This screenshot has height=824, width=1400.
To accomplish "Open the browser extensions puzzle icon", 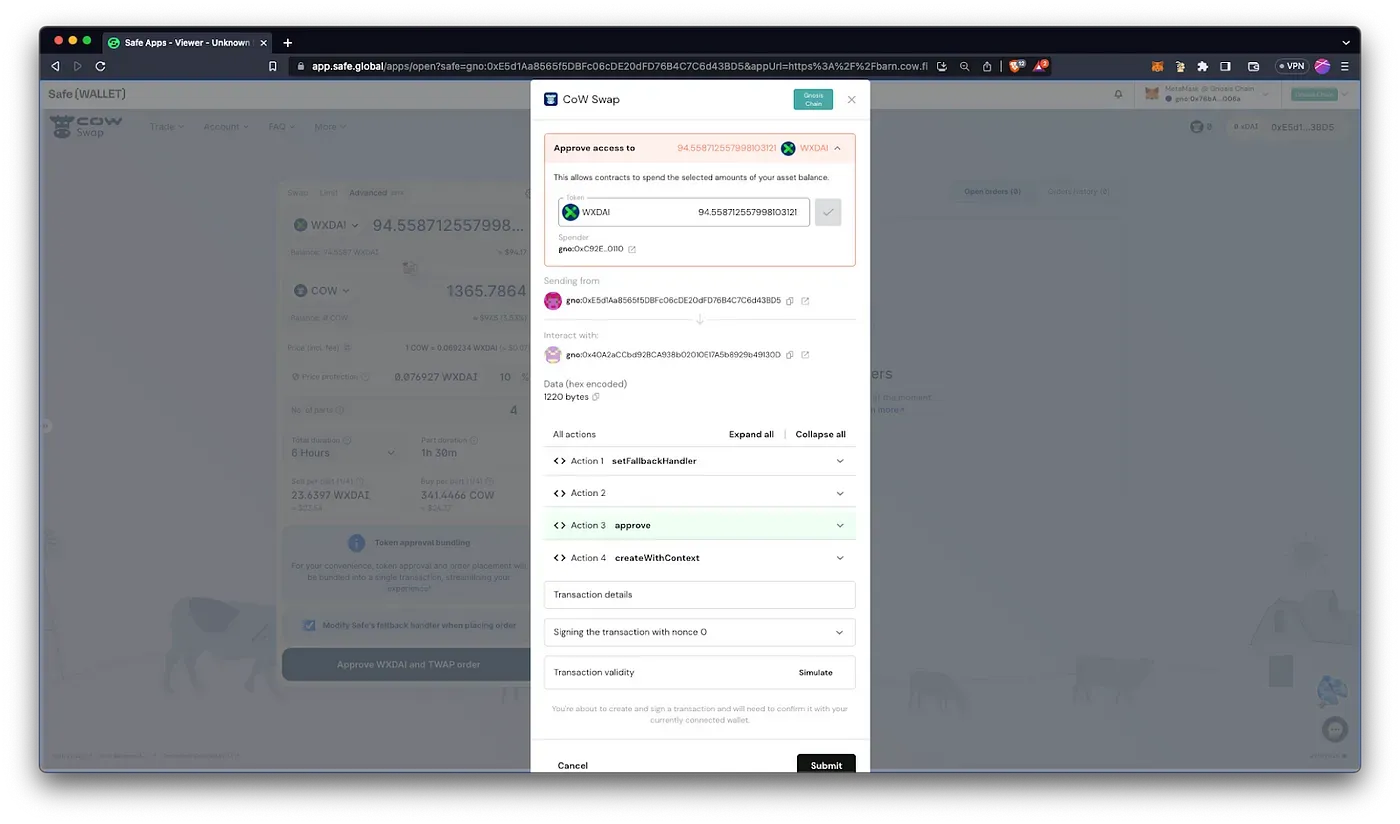I will click(1202, 66).
